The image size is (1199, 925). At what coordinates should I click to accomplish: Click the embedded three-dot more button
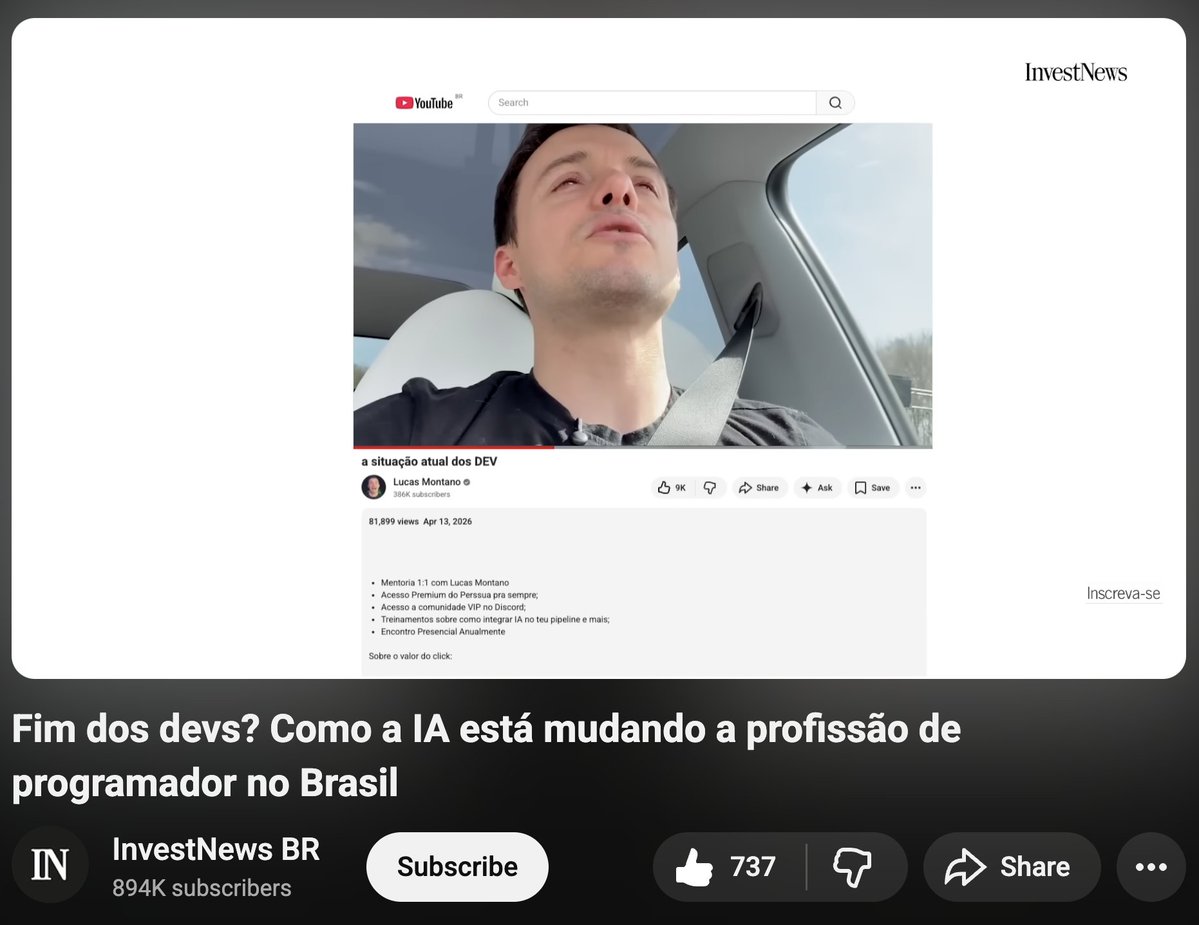pos(915,488)
